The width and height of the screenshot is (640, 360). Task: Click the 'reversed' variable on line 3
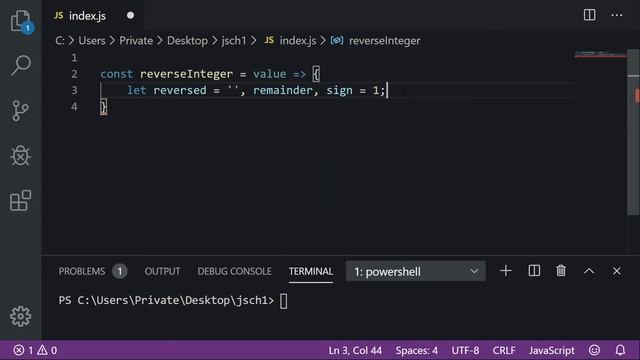[180, 90]
